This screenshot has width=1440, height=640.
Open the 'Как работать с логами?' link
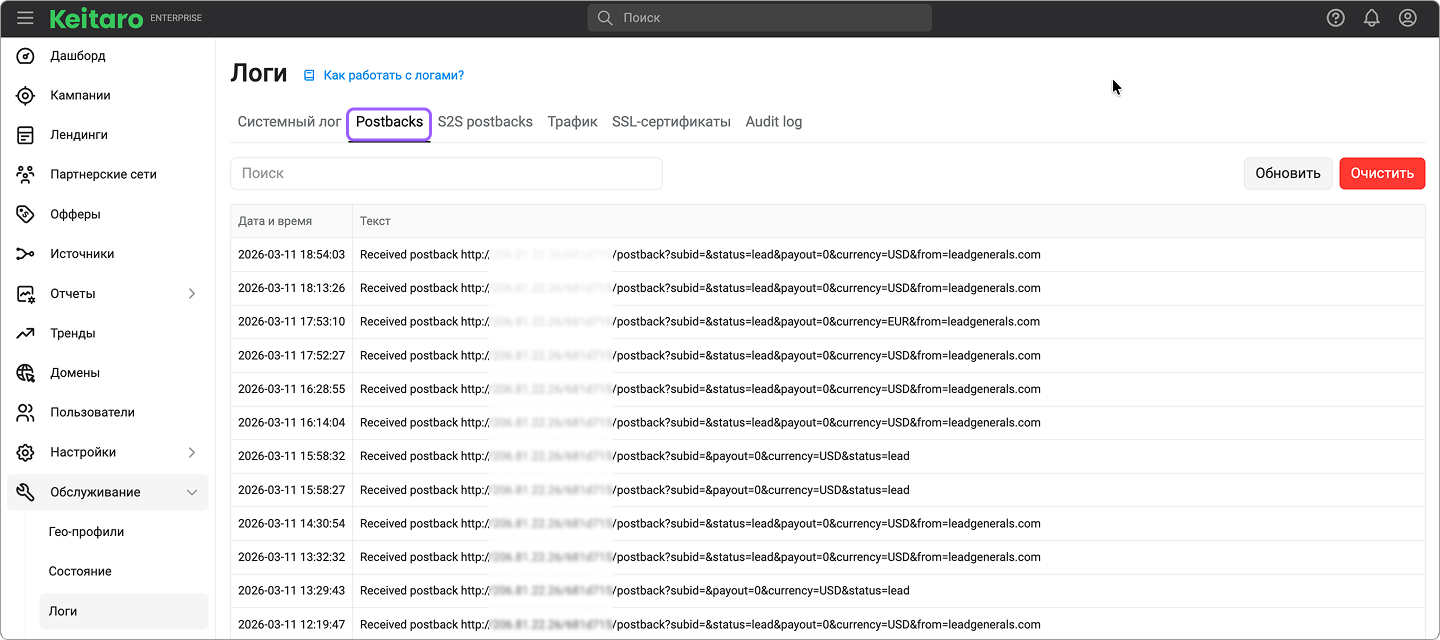[393, 75]
